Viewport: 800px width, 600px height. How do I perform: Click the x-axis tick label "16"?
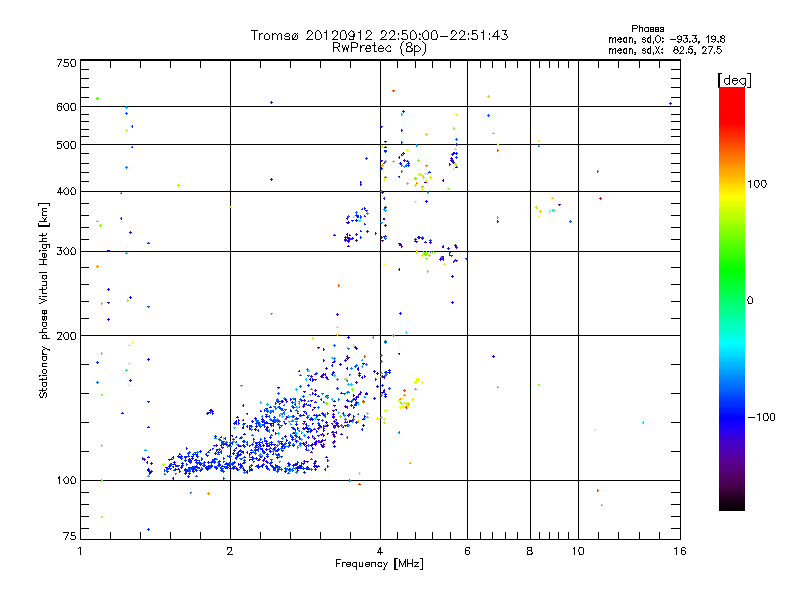tap(680, 551)
